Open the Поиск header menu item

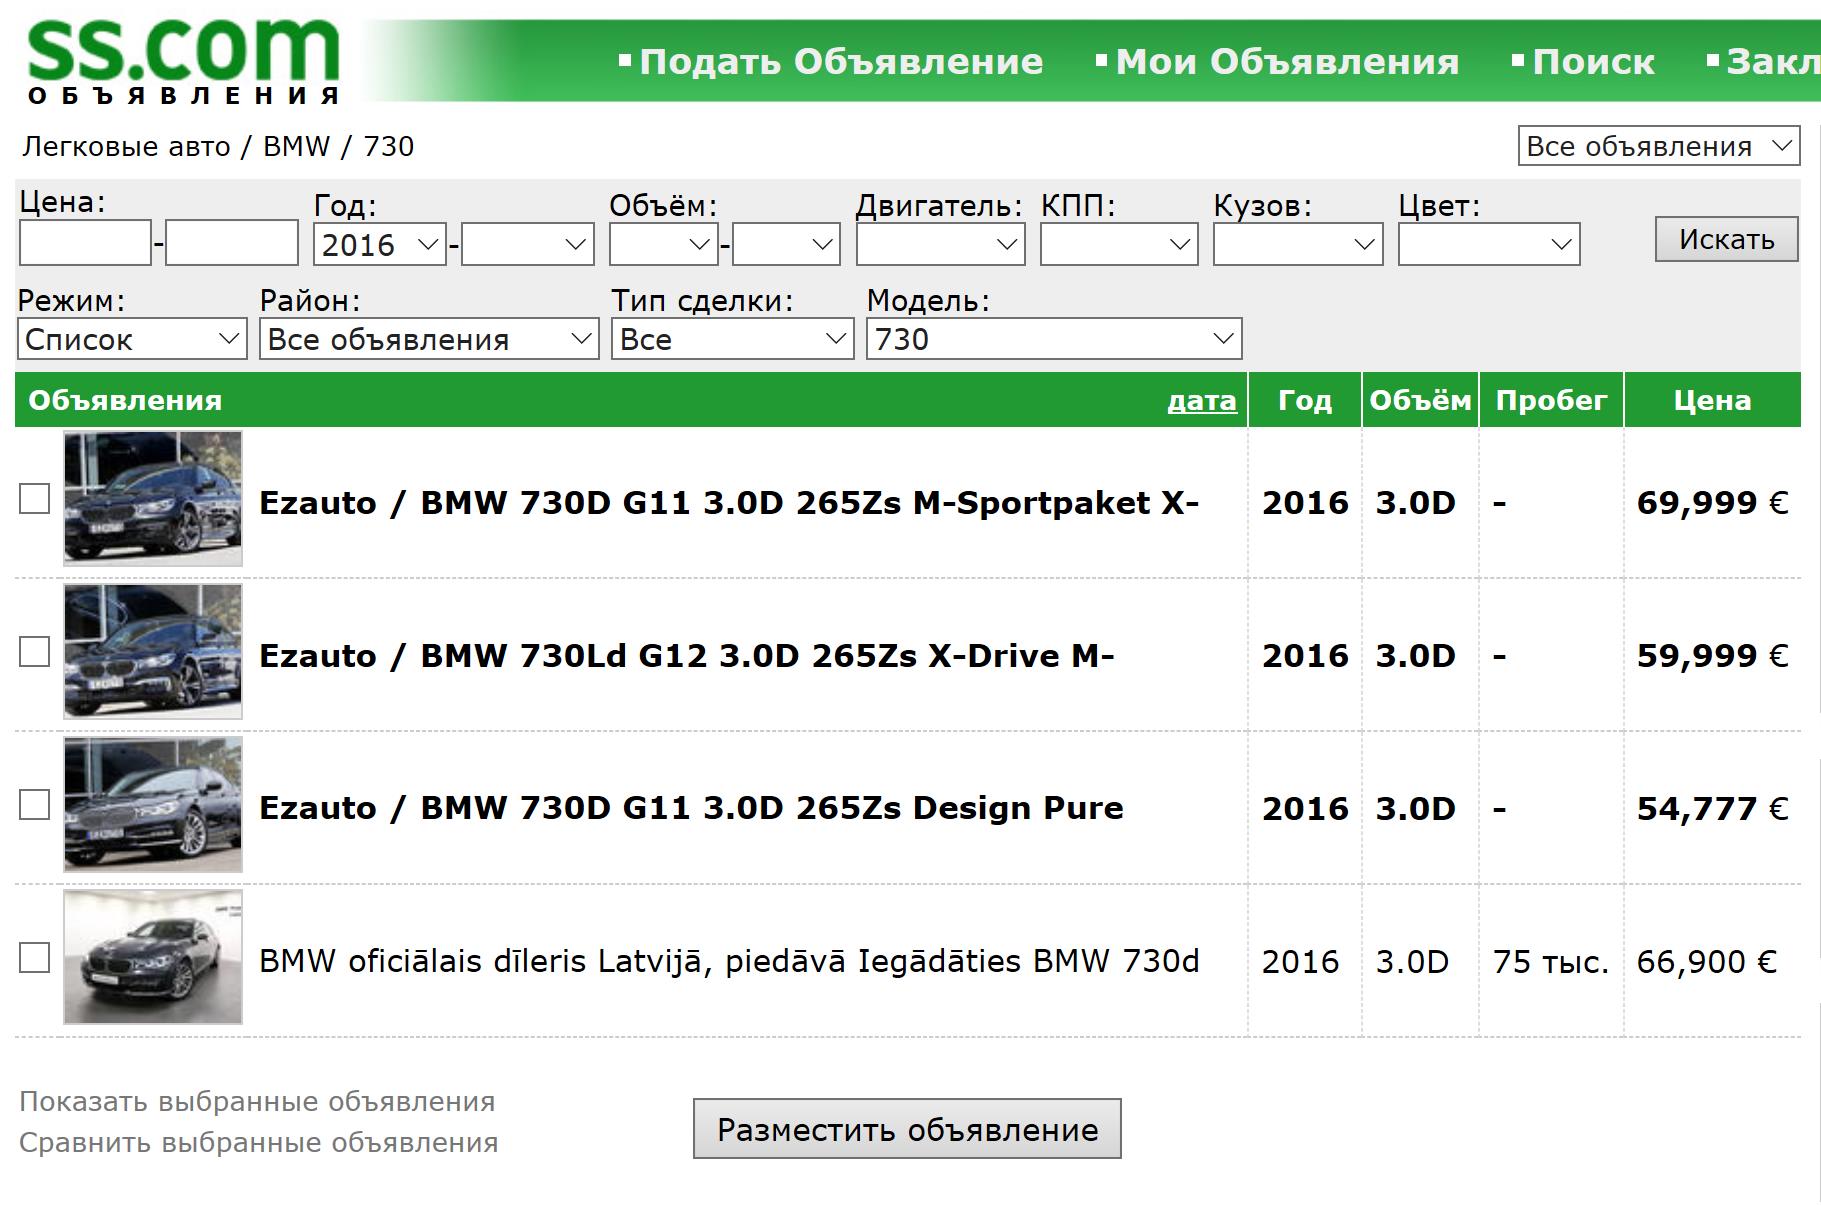coord(1592,62)
